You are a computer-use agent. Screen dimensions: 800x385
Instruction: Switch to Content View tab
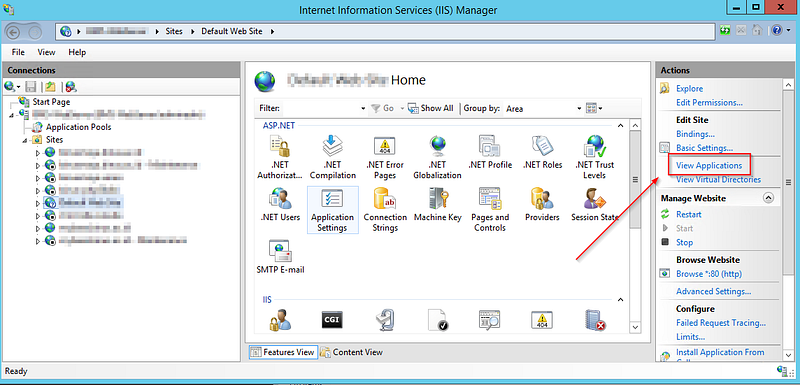[x=352, y=352]
